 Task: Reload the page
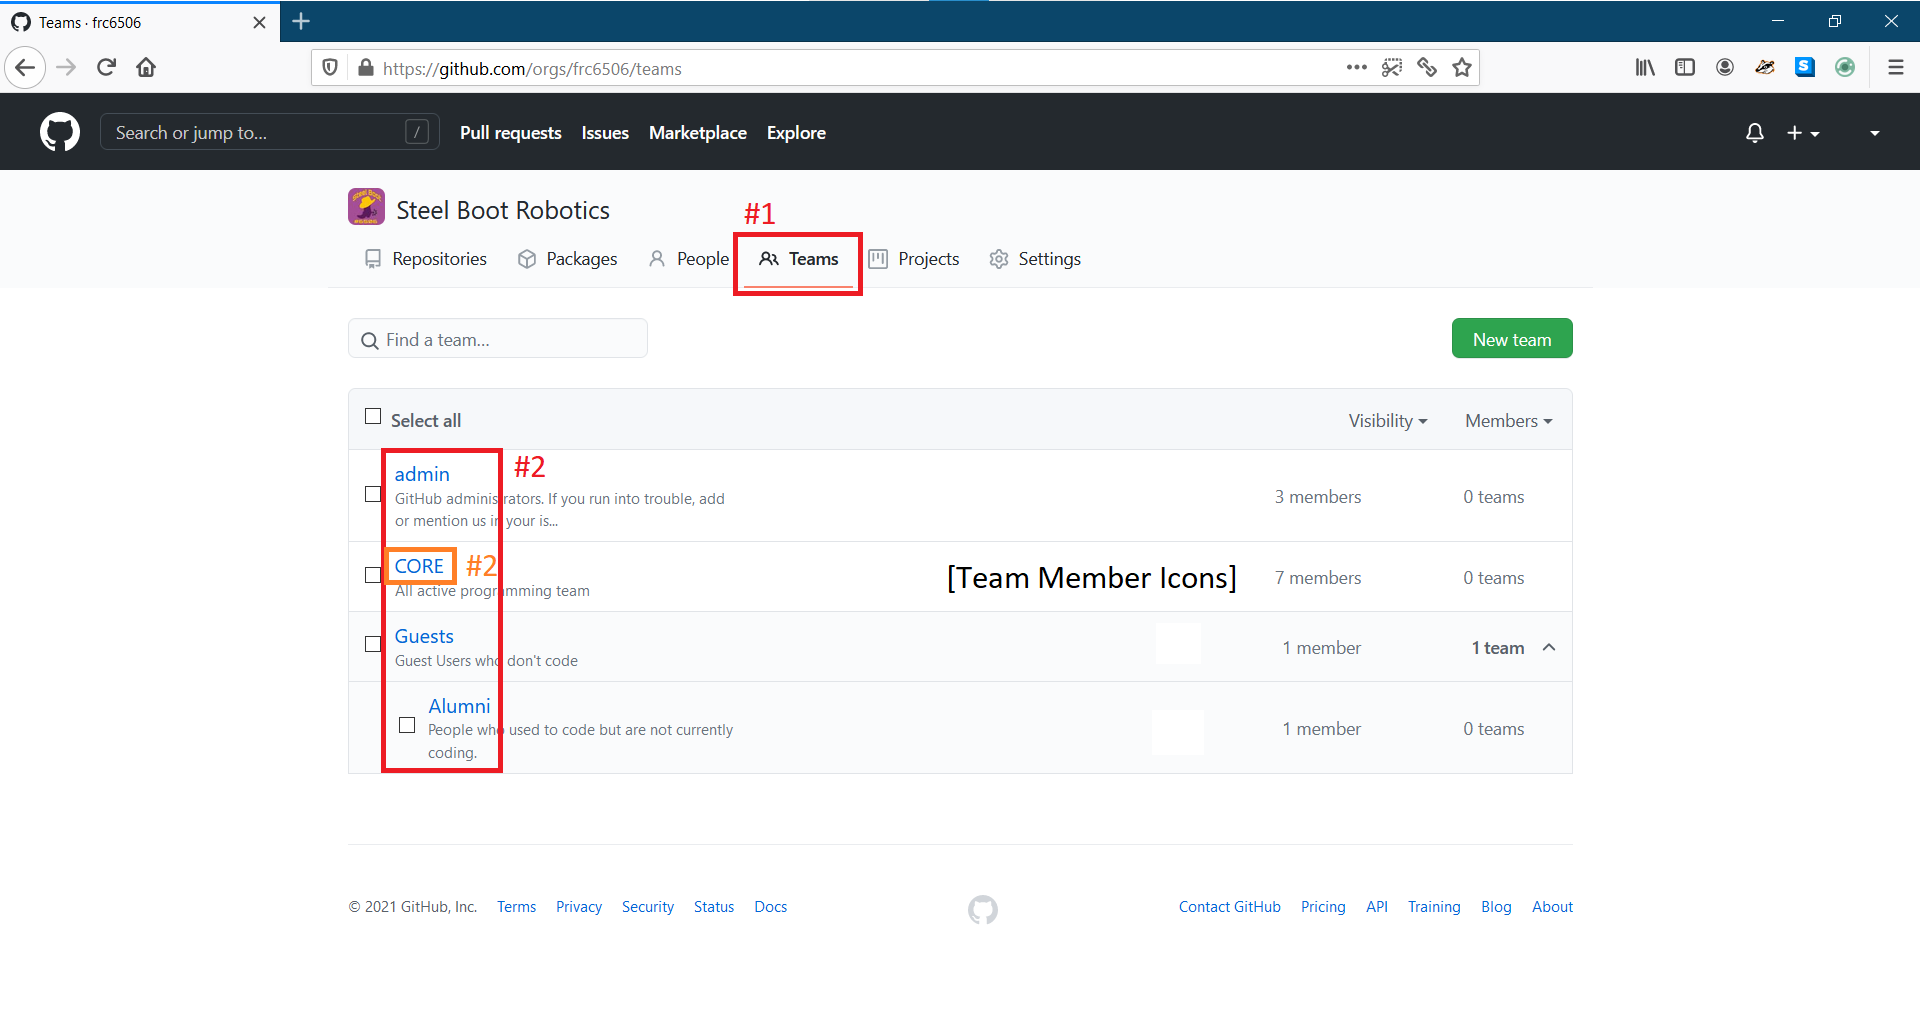click(106, 68)
